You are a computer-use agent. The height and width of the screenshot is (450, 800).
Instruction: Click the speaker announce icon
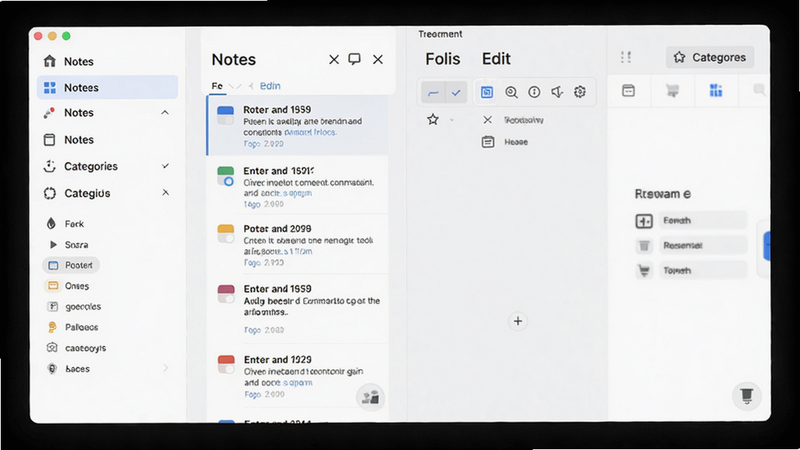click(x=557, y=92)
